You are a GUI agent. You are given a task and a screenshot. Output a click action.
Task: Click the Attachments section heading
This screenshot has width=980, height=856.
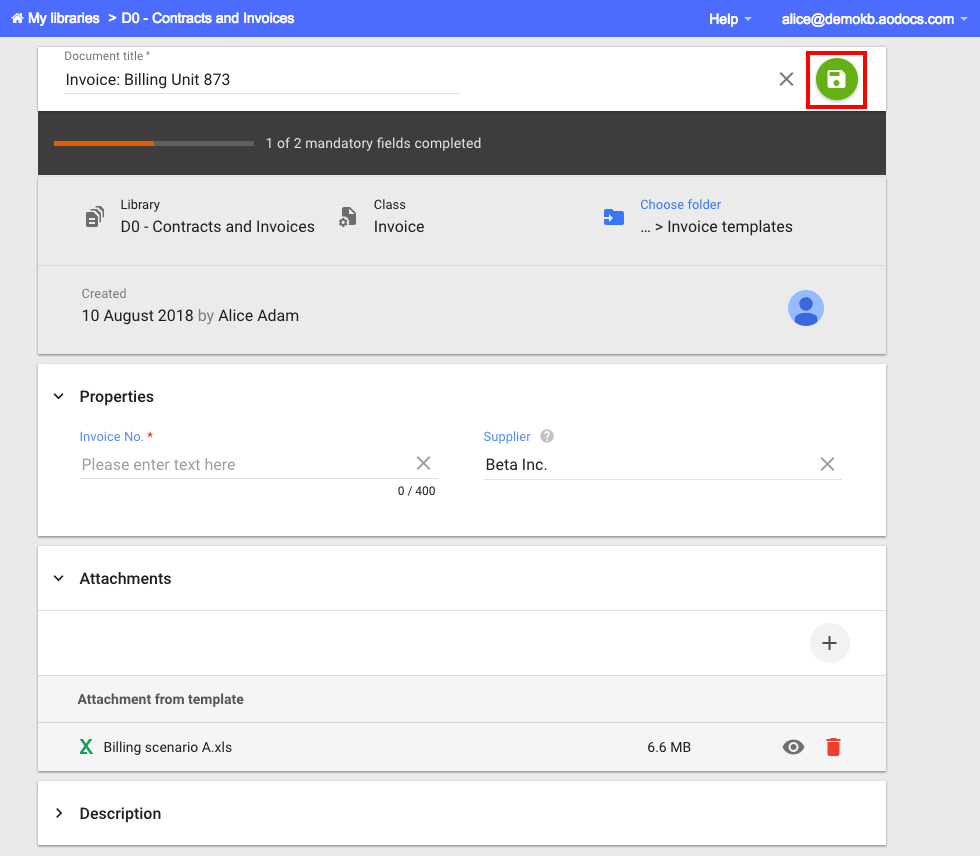click(x=125, y=578)
